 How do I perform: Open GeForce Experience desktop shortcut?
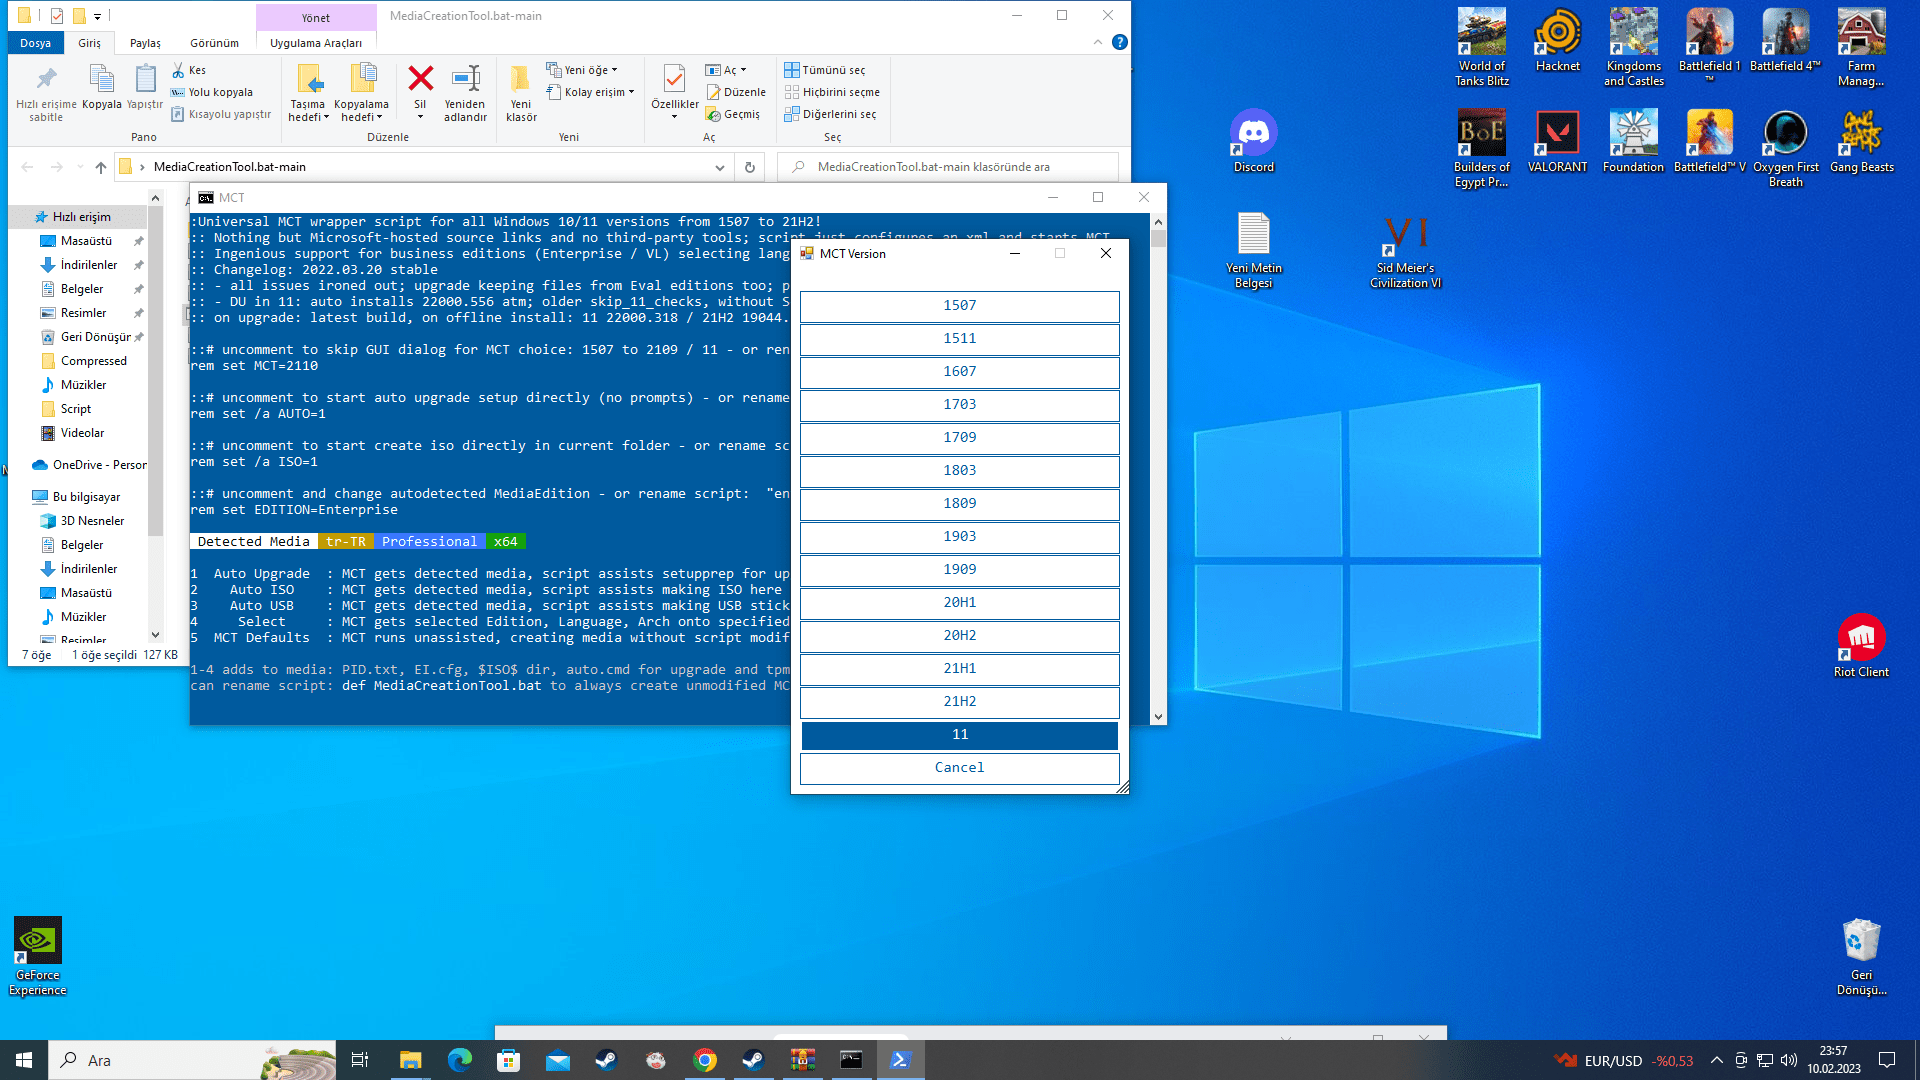[x=38, y=957]
